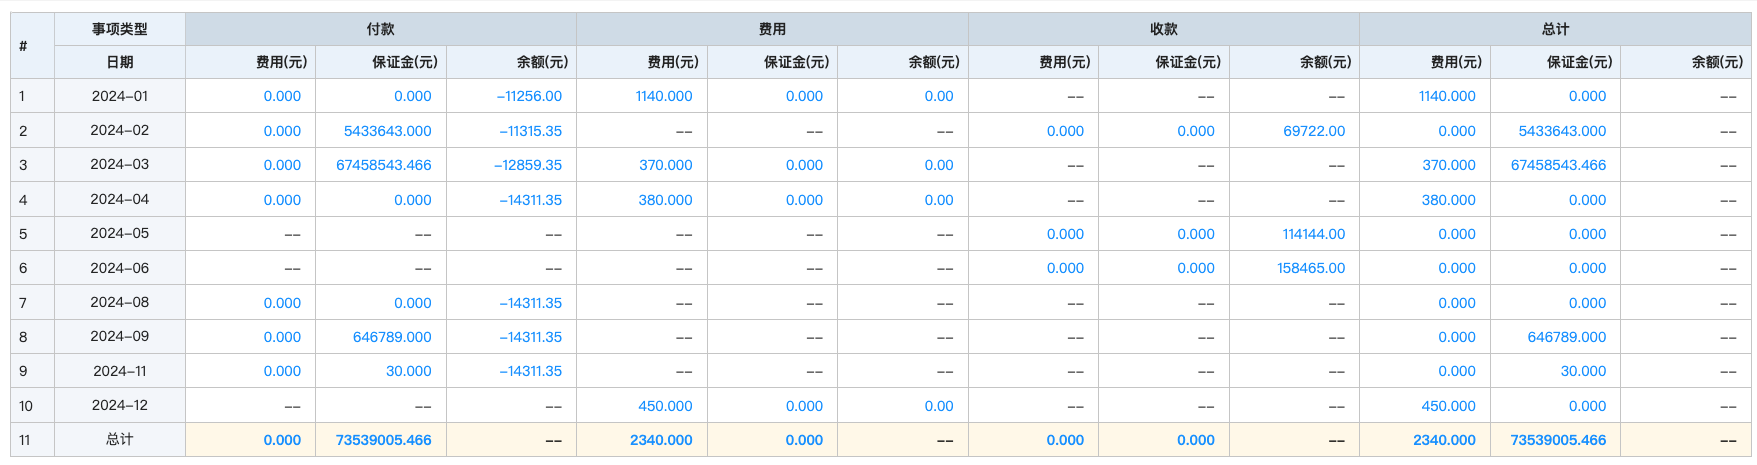1757x465 pixels.
Task: Open 646789.000 deposit under 总计 column group
Action: 1566,337
